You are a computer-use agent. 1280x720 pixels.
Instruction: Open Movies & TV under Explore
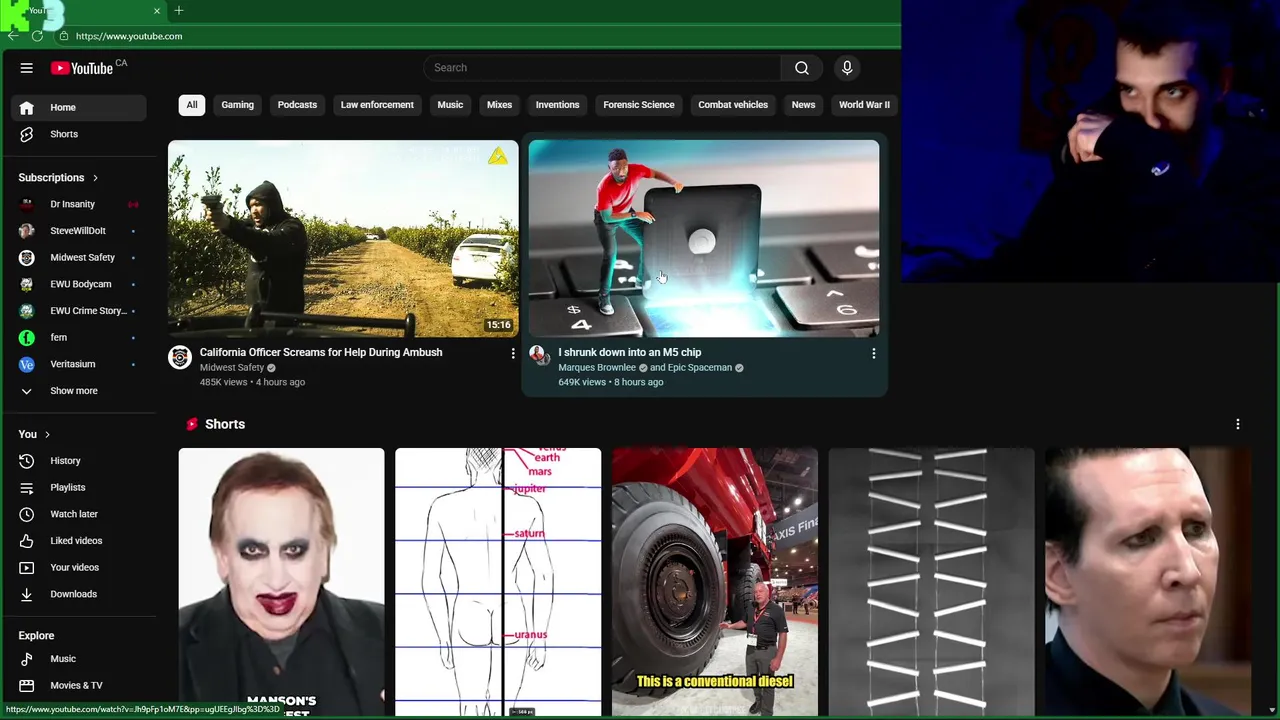(x=78, y=685)
